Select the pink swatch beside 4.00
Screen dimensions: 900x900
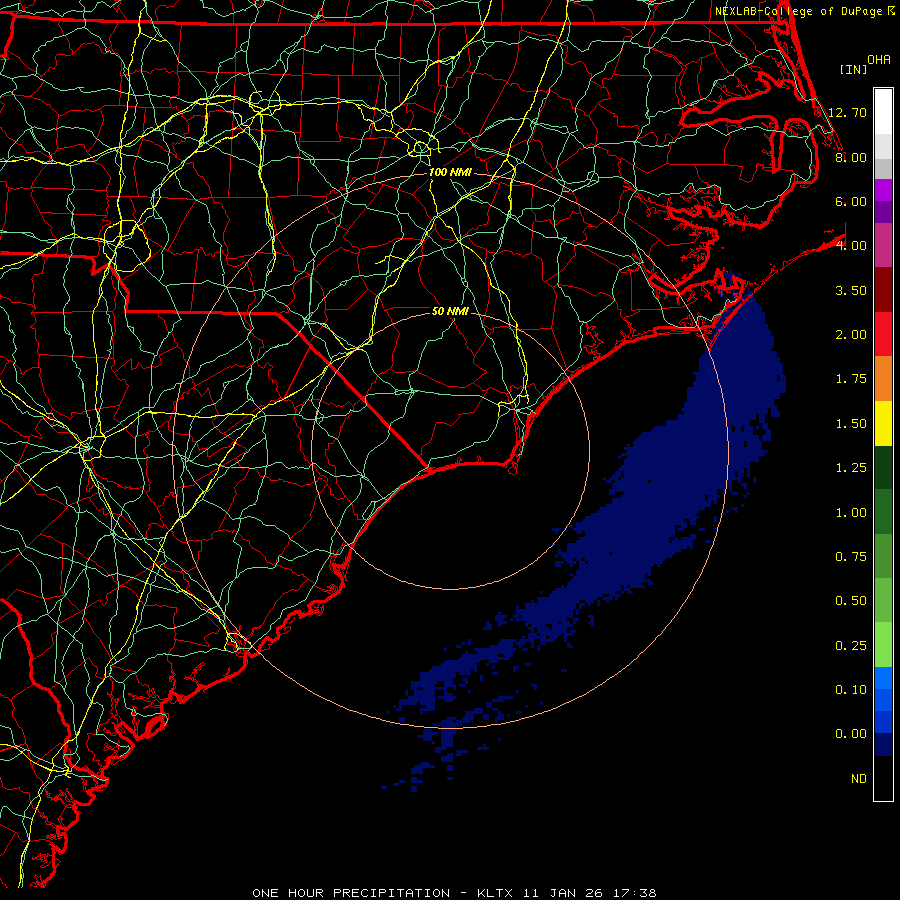point(883,246)
